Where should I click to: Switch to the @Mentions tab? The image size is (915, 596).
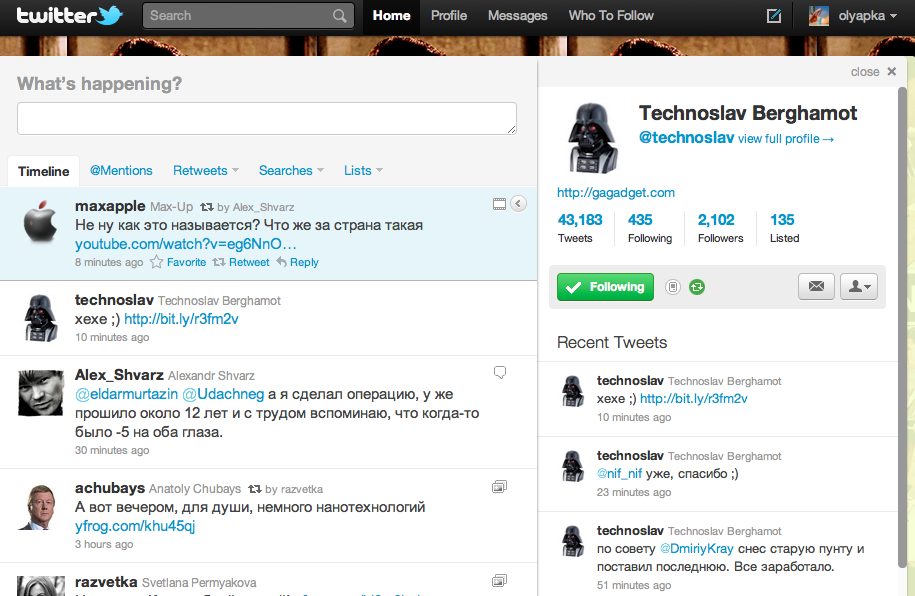click(x=121, y=170)
